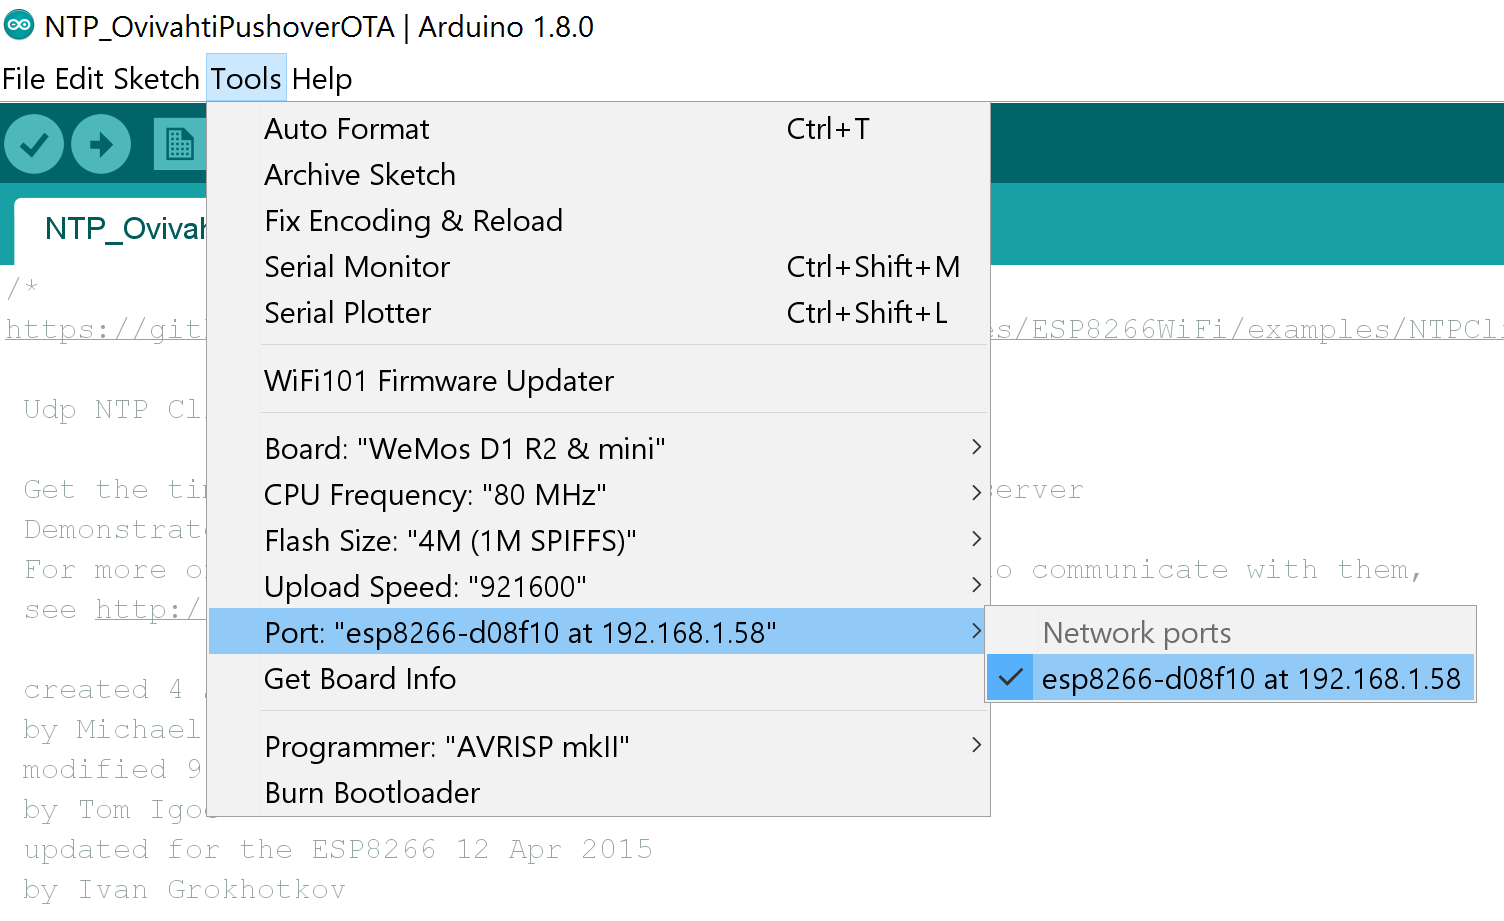Open the Sketch menu
This screenshot has width=1504, height=921.
(156, 79)
